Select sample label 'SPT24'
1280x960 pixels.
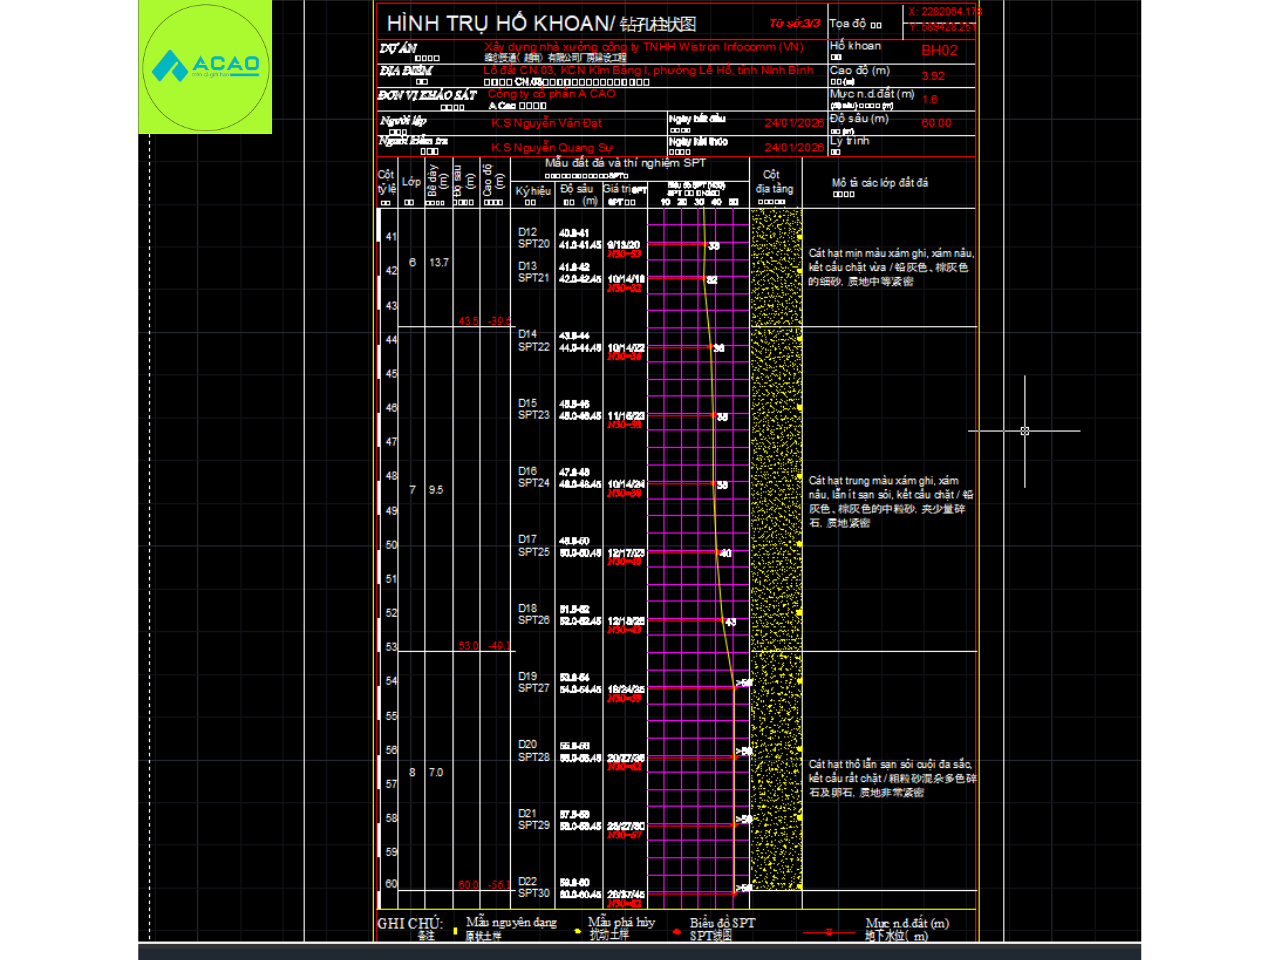point(534,483)
